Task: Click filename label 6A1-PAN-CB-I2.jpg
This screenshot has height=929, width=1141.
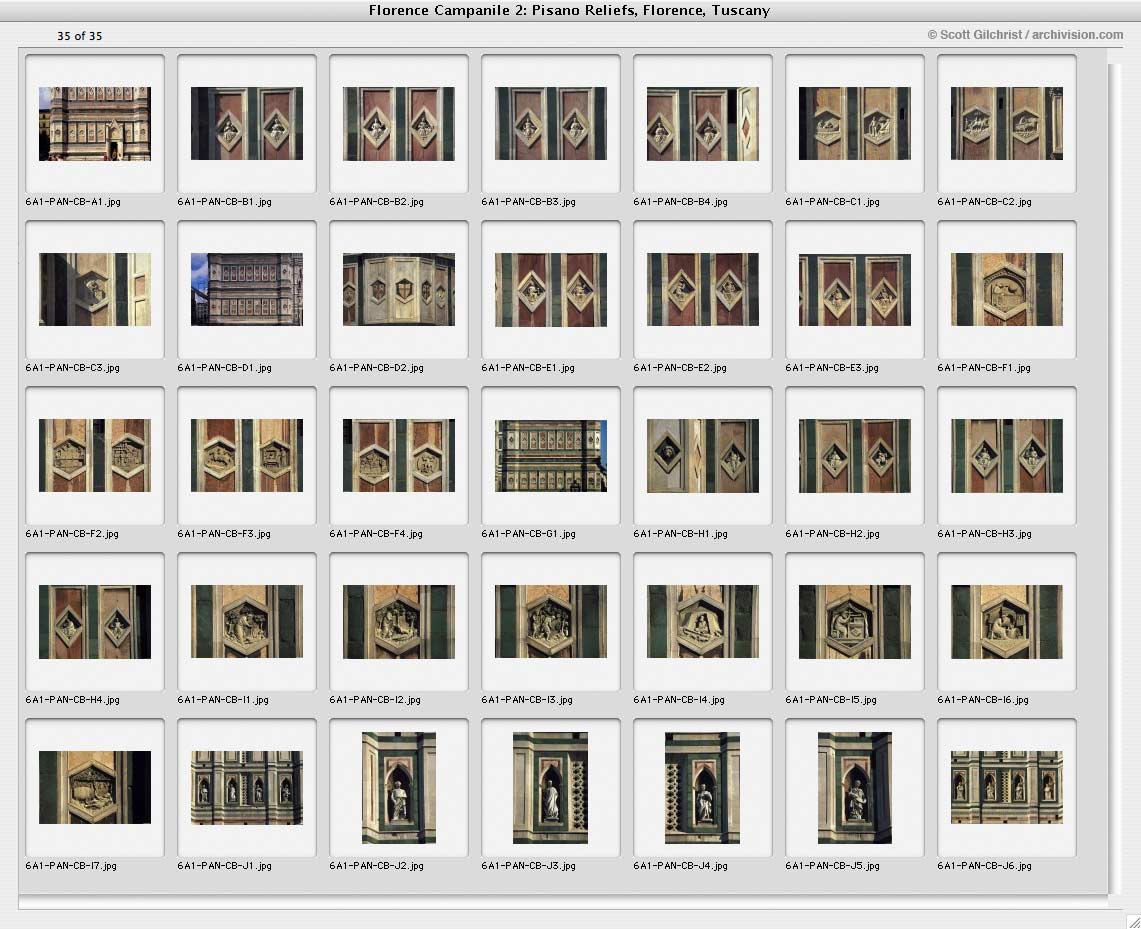Action: click(375, 699)
